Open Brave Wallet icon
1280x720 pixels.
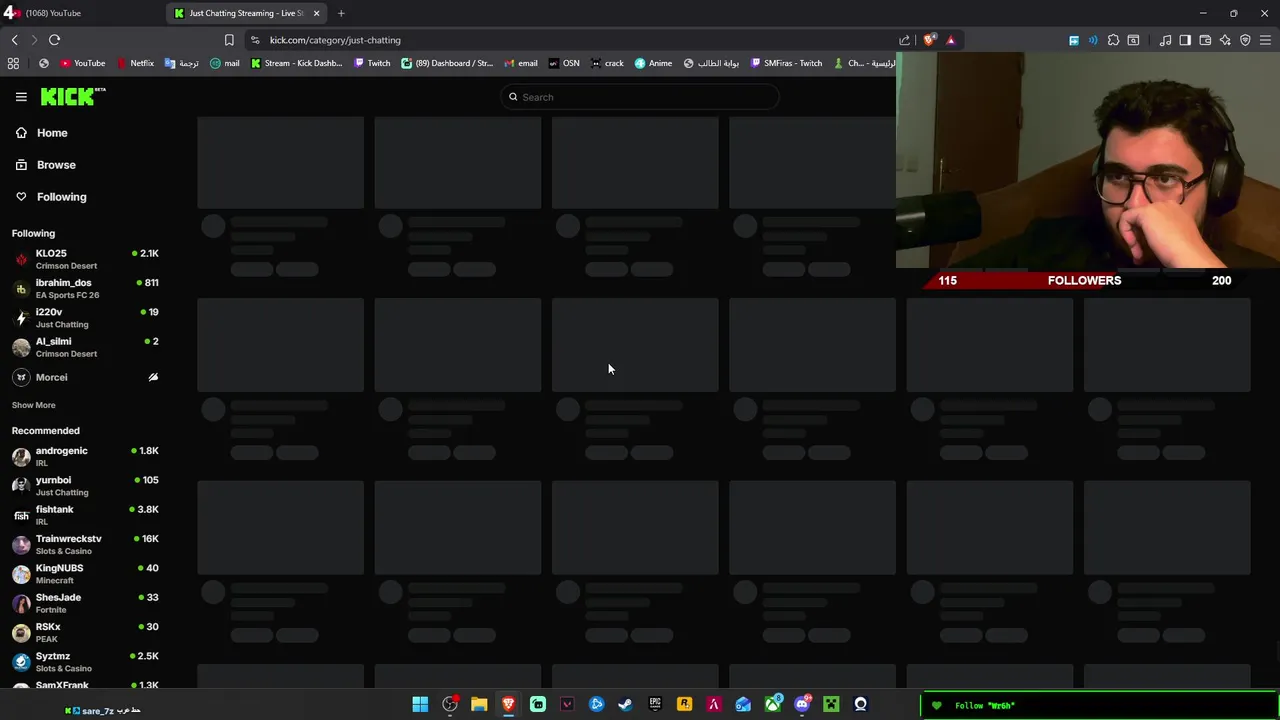coord(1205,40)
